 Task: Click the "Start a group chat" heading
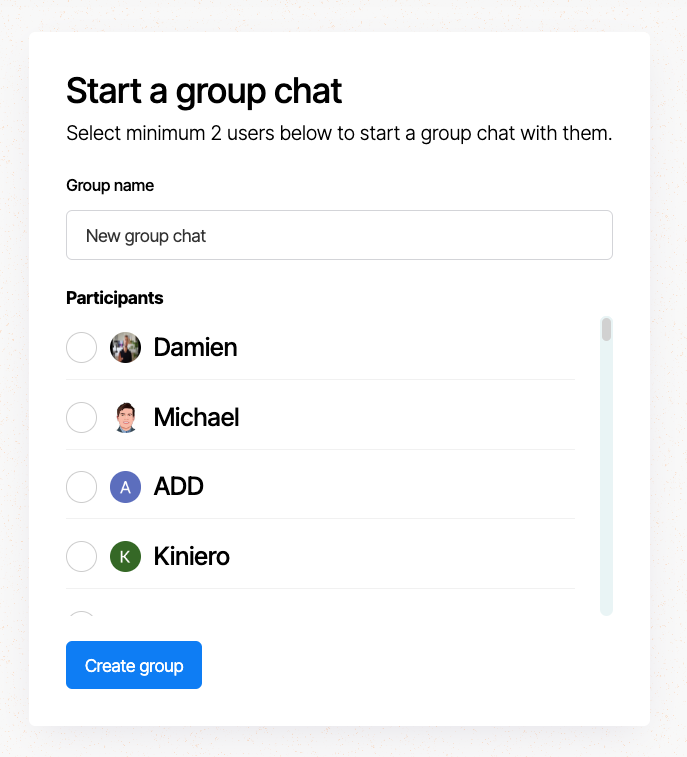tap(204, 91)
